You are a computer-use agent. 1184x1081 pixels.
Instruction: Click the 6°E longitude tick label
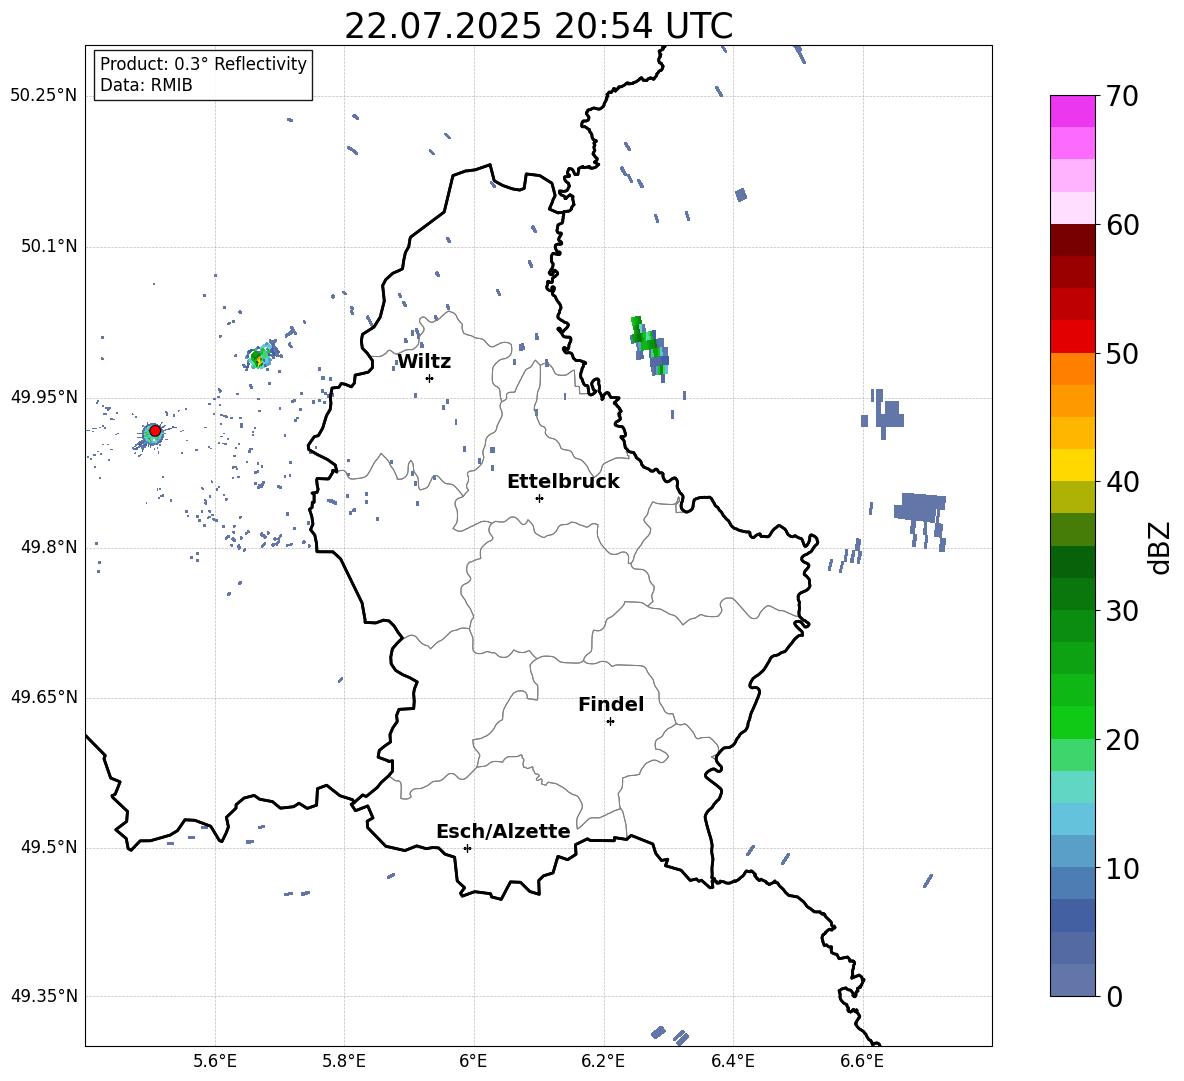click(473, 1061)
